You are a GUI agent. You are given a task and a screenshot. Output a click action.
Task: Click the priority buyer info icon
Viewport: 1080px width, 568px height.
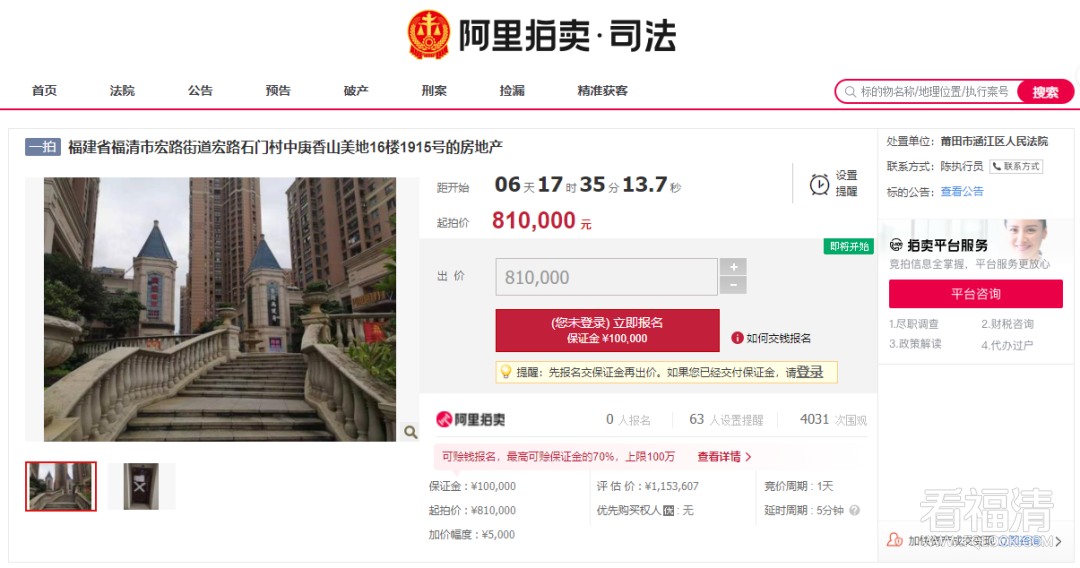point(668,511)
